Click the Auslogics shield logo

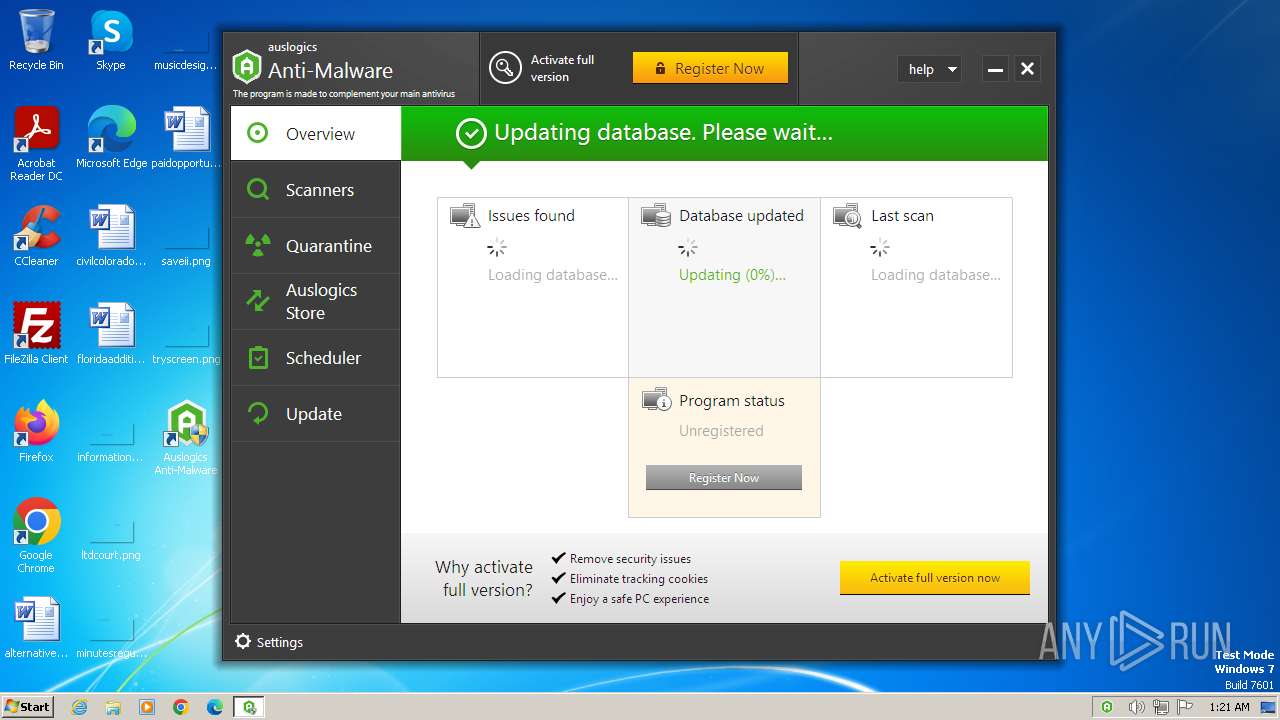point(246,66)
